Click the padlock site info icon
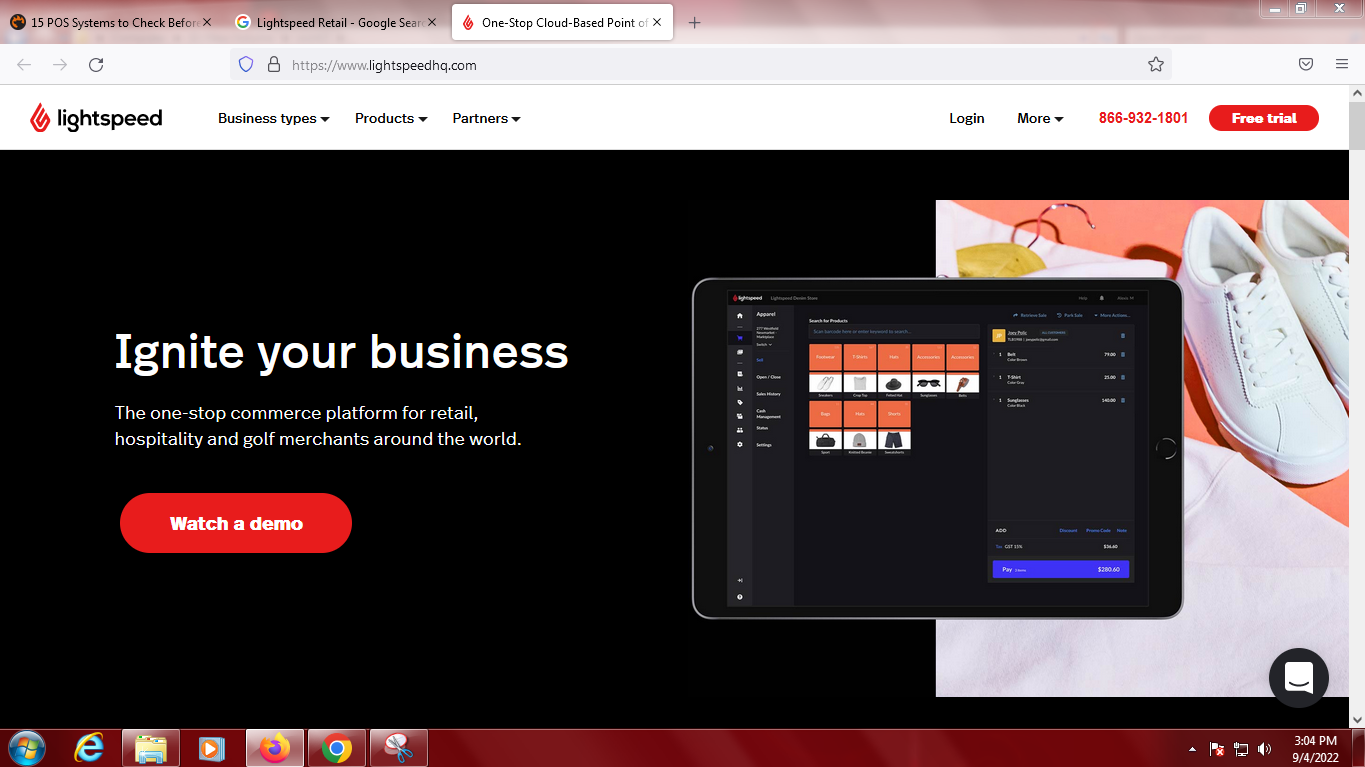Screen dimensions: 1365x767 point(273,64)
